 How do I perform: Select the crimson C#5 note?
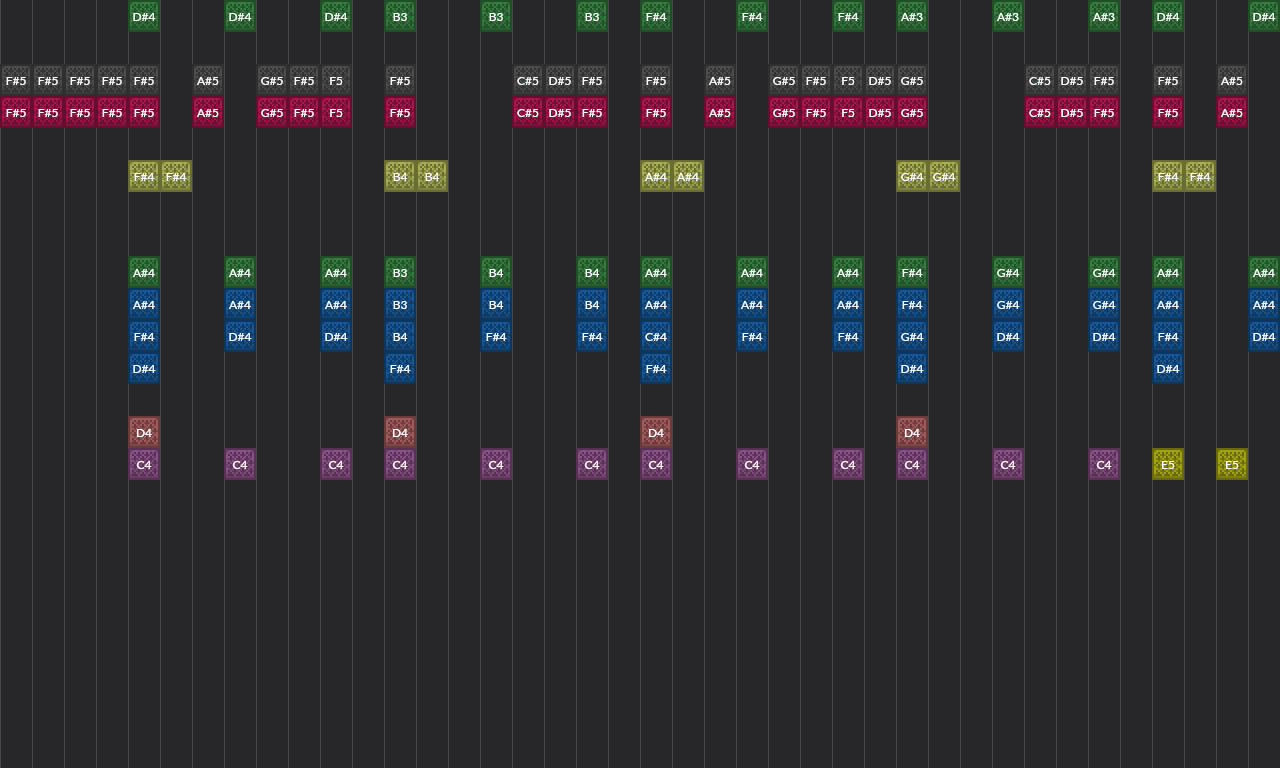point(528,112)
